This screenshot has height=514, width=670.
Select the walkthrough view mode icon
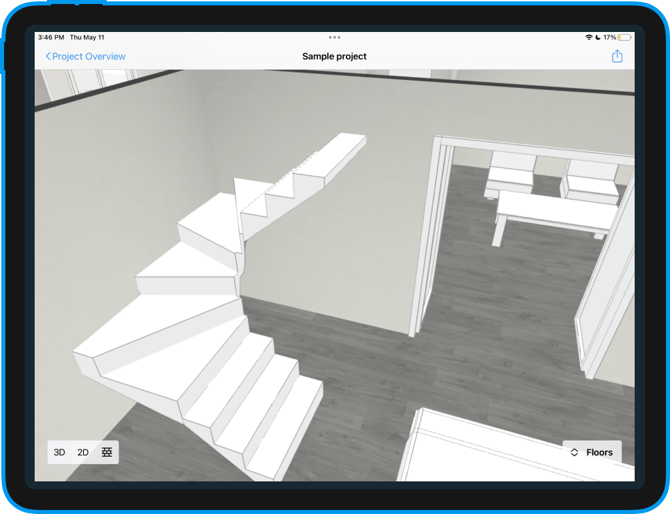pyautogui.click(x=107, y=452)
